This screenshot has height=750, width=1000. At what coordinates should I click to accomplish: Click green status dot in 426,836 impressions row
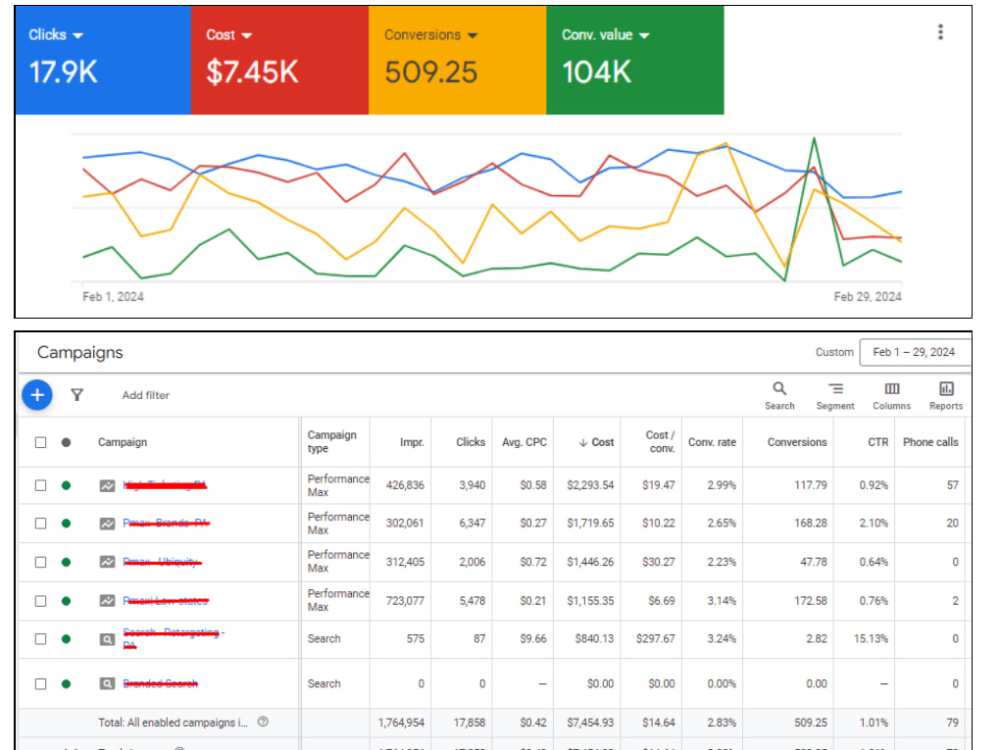click(x=66, y=486)
